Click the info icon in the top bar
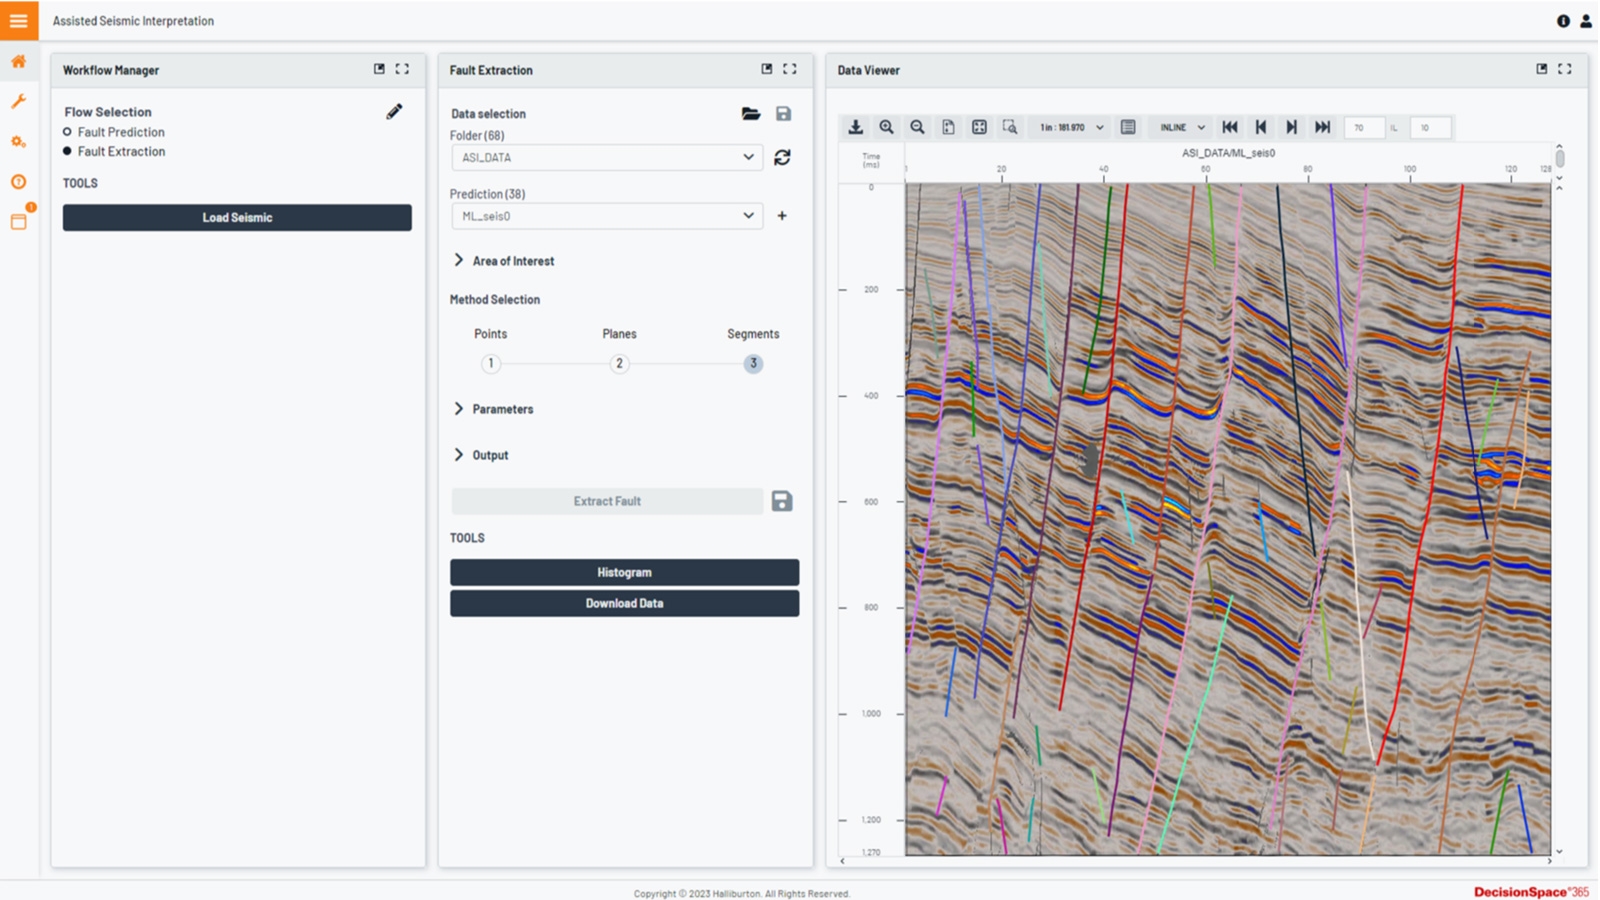 click(1563, 20)
